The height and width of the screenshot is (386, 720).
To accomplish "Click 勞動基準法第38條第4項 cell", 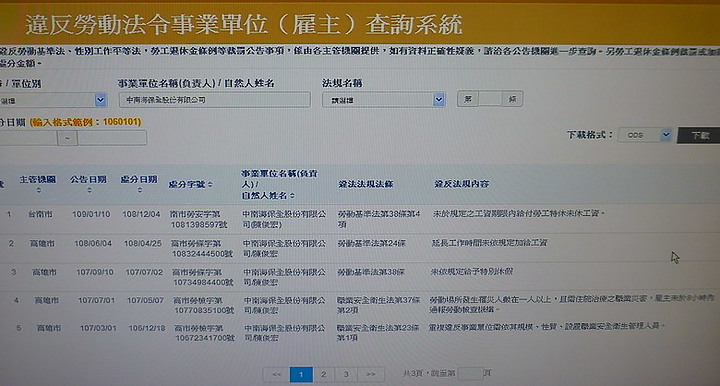I will [x=378, y=219].
